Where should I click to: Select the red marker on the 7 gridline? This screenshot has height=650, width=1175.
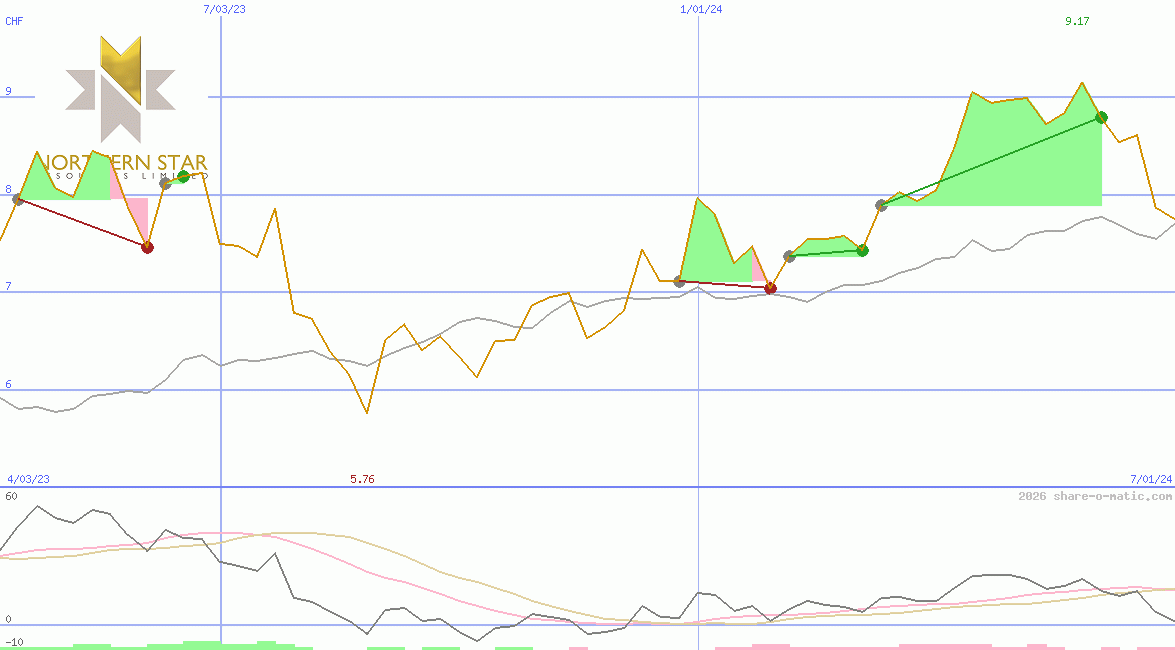770,288
